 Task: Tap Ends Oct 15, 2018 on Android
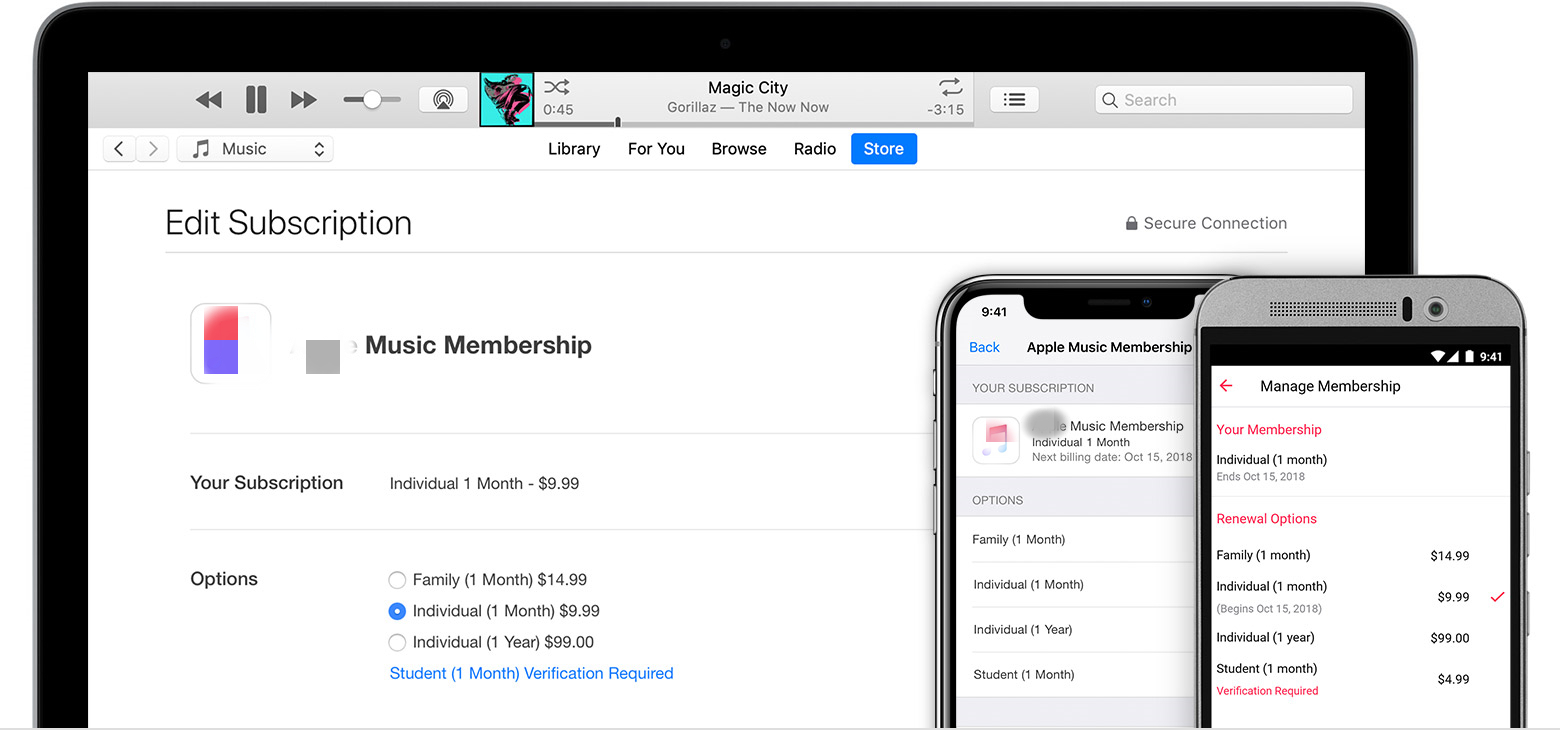(x=1260, y=477)
